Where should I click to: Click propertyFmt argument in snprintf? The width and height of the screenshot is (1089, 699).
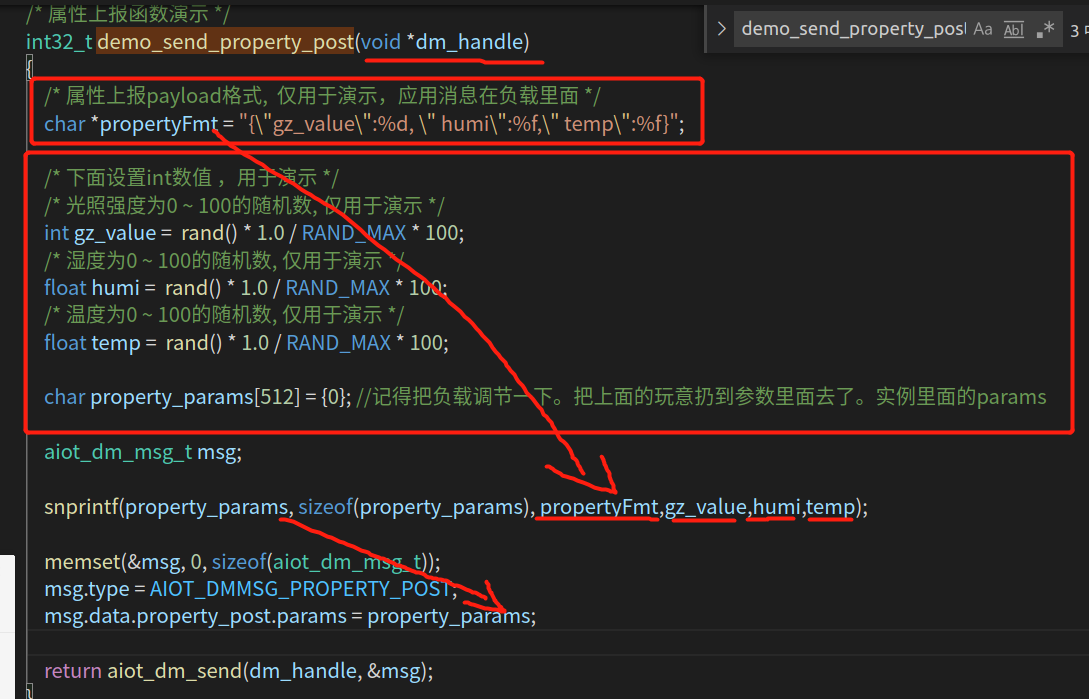pyautogui.click(x=599, y=507)
